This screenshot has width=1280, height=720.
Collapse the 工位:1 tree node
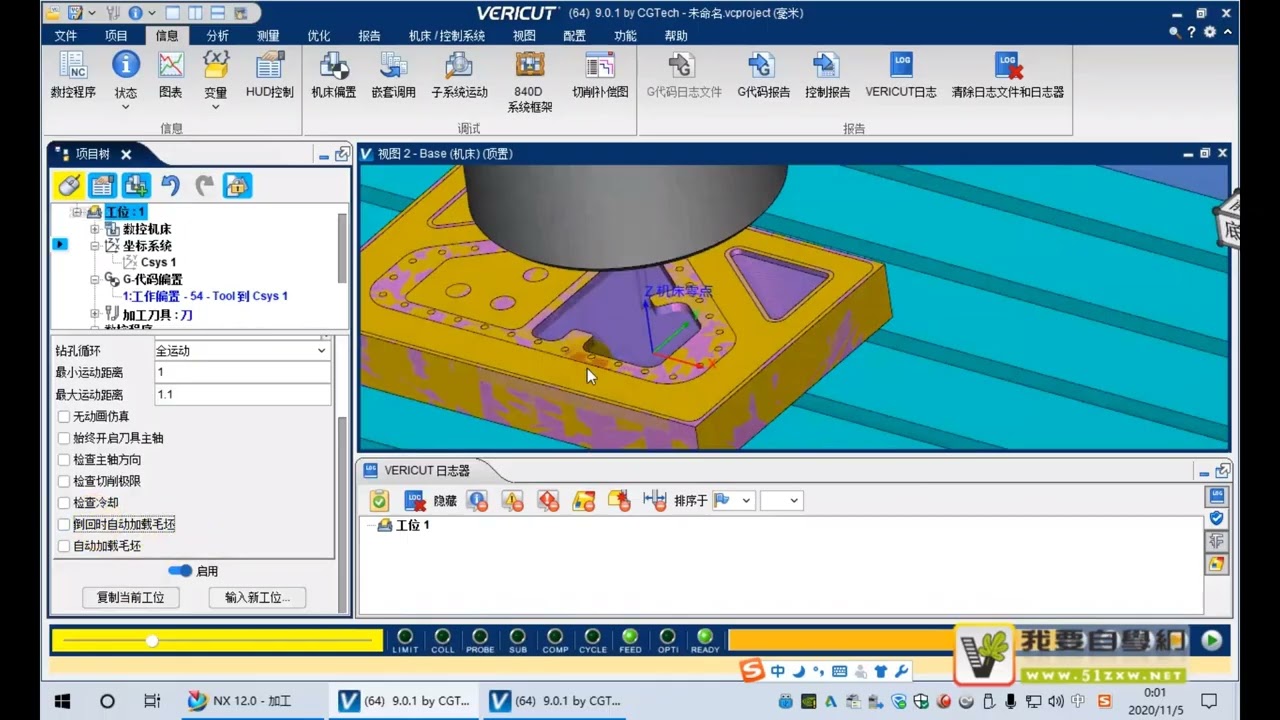[x=77, y=212]
